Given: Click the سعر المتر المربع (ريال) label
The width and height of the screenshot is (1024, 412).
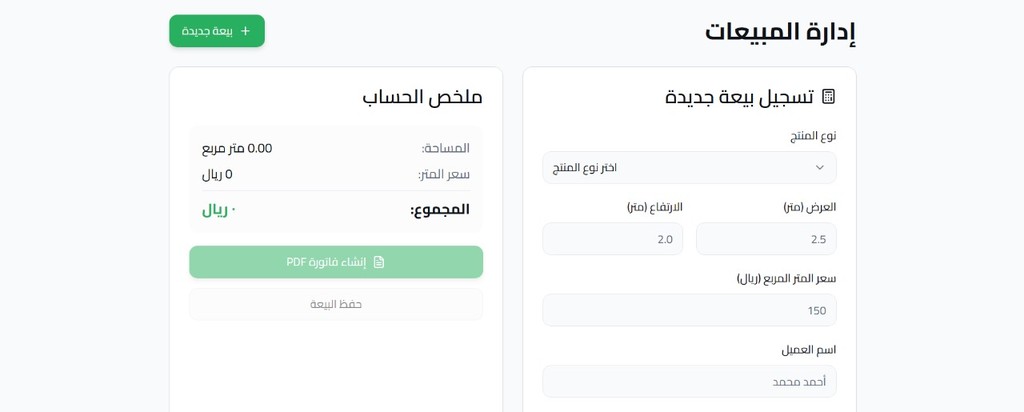Looking at the screenshot, I should coord(786,278).
